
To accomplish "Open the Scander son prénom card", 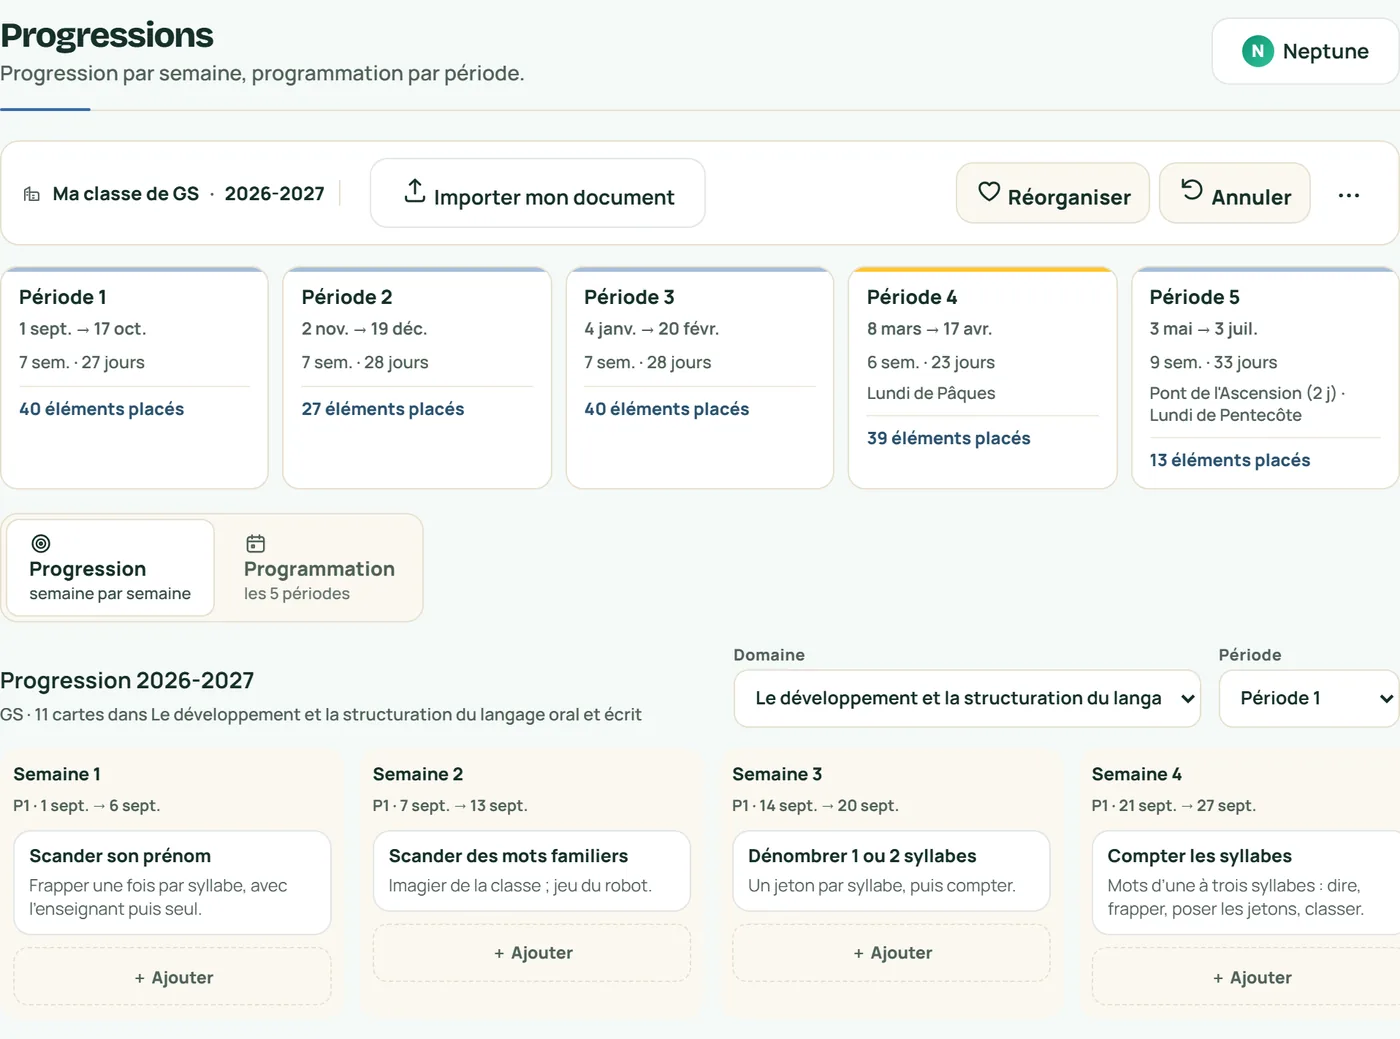I will (x=172, y=882).
